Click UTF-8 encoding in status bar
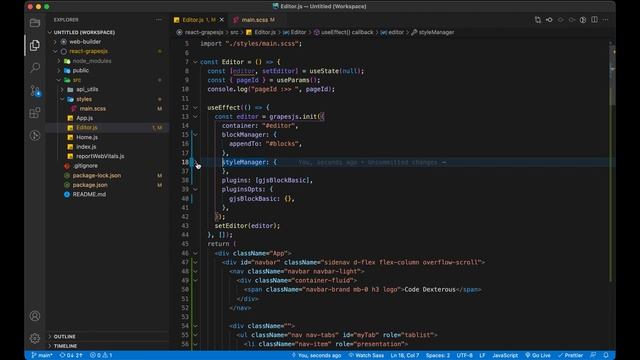 pyautogui.click(x=464, y=355)
